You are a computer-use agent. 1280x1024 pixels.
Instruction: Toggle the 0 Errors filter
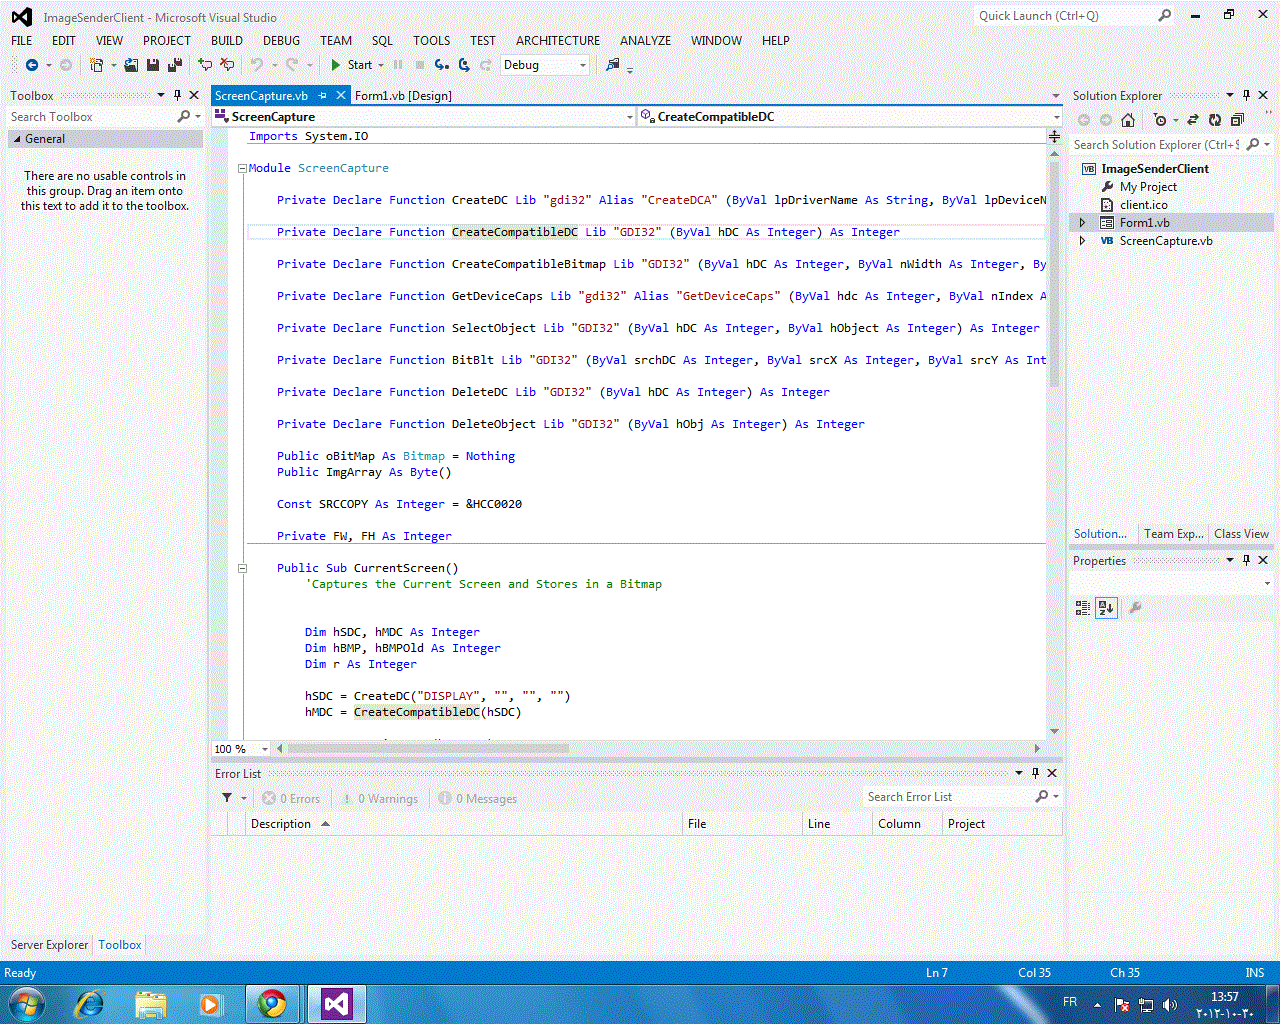(x=291, y=798)
